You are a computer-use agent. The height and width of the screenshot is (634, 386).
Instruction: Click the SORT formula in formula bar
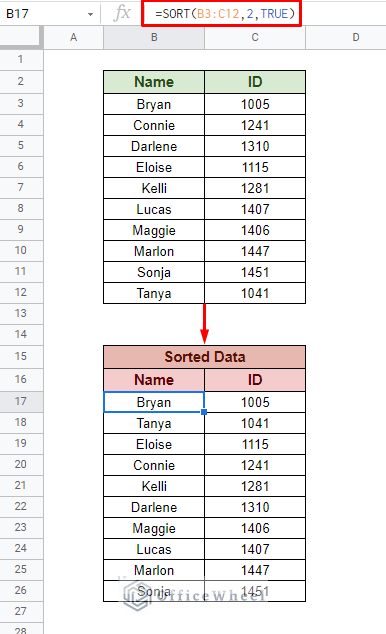(x=225, y=14)
